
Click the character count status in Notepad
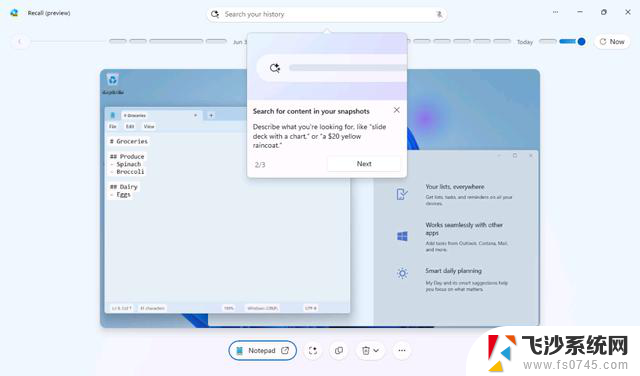pyautogui.click(x=152, y=308)
